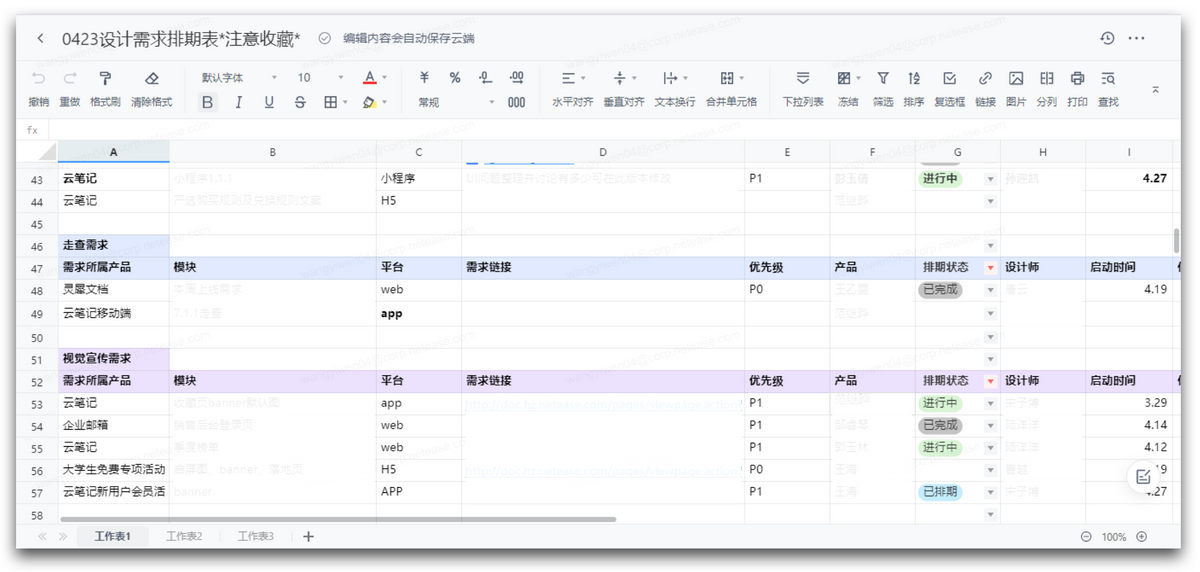The height and width of the screenshot is (572, 1200).
Task: Click the vertical scrollbar thumb
Action: tap(1176, 241)
